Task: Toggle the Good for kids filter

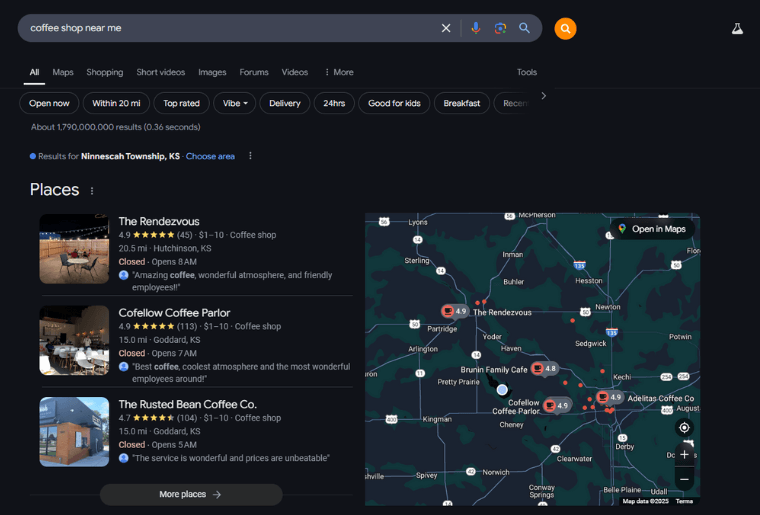Action: 394,103
